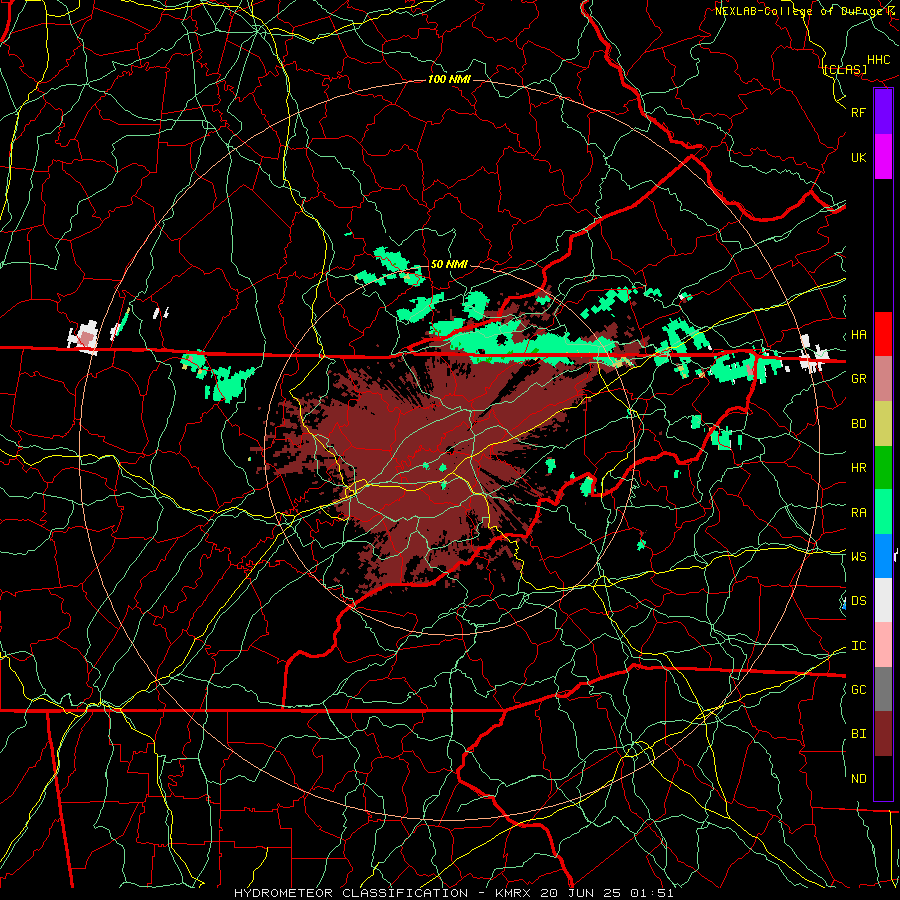Screen dimensions: 900x900
Task: Click the UK magenta legend swatch
Action: (883, 157)
